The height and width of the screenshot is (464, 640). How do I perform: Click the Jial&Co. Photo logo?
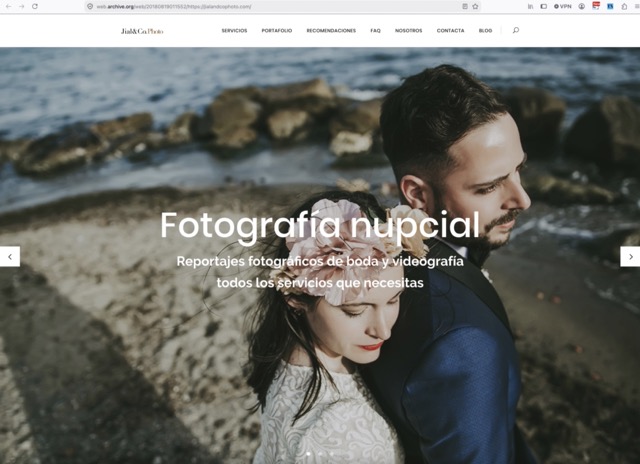(142, 31)
